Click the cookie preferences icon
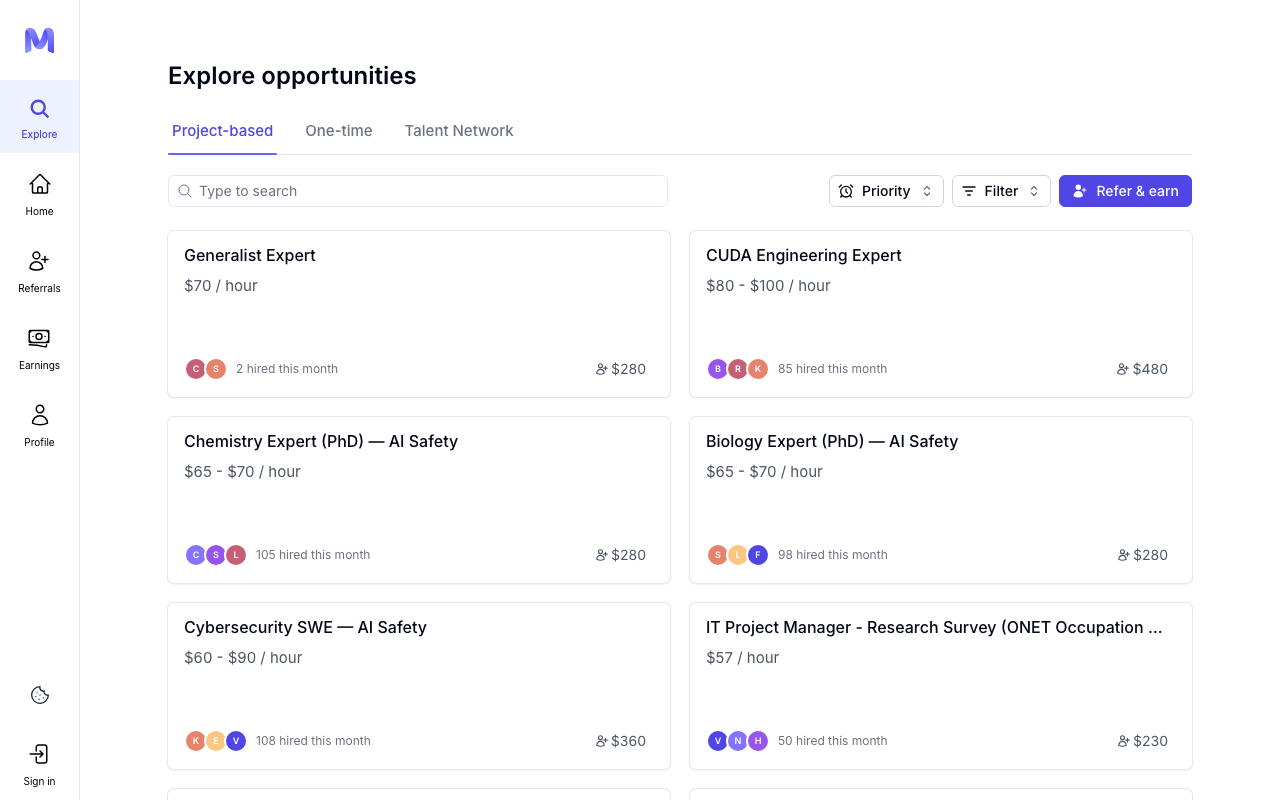The width and height of the screenshot is (1280, 800). (40, 695)
